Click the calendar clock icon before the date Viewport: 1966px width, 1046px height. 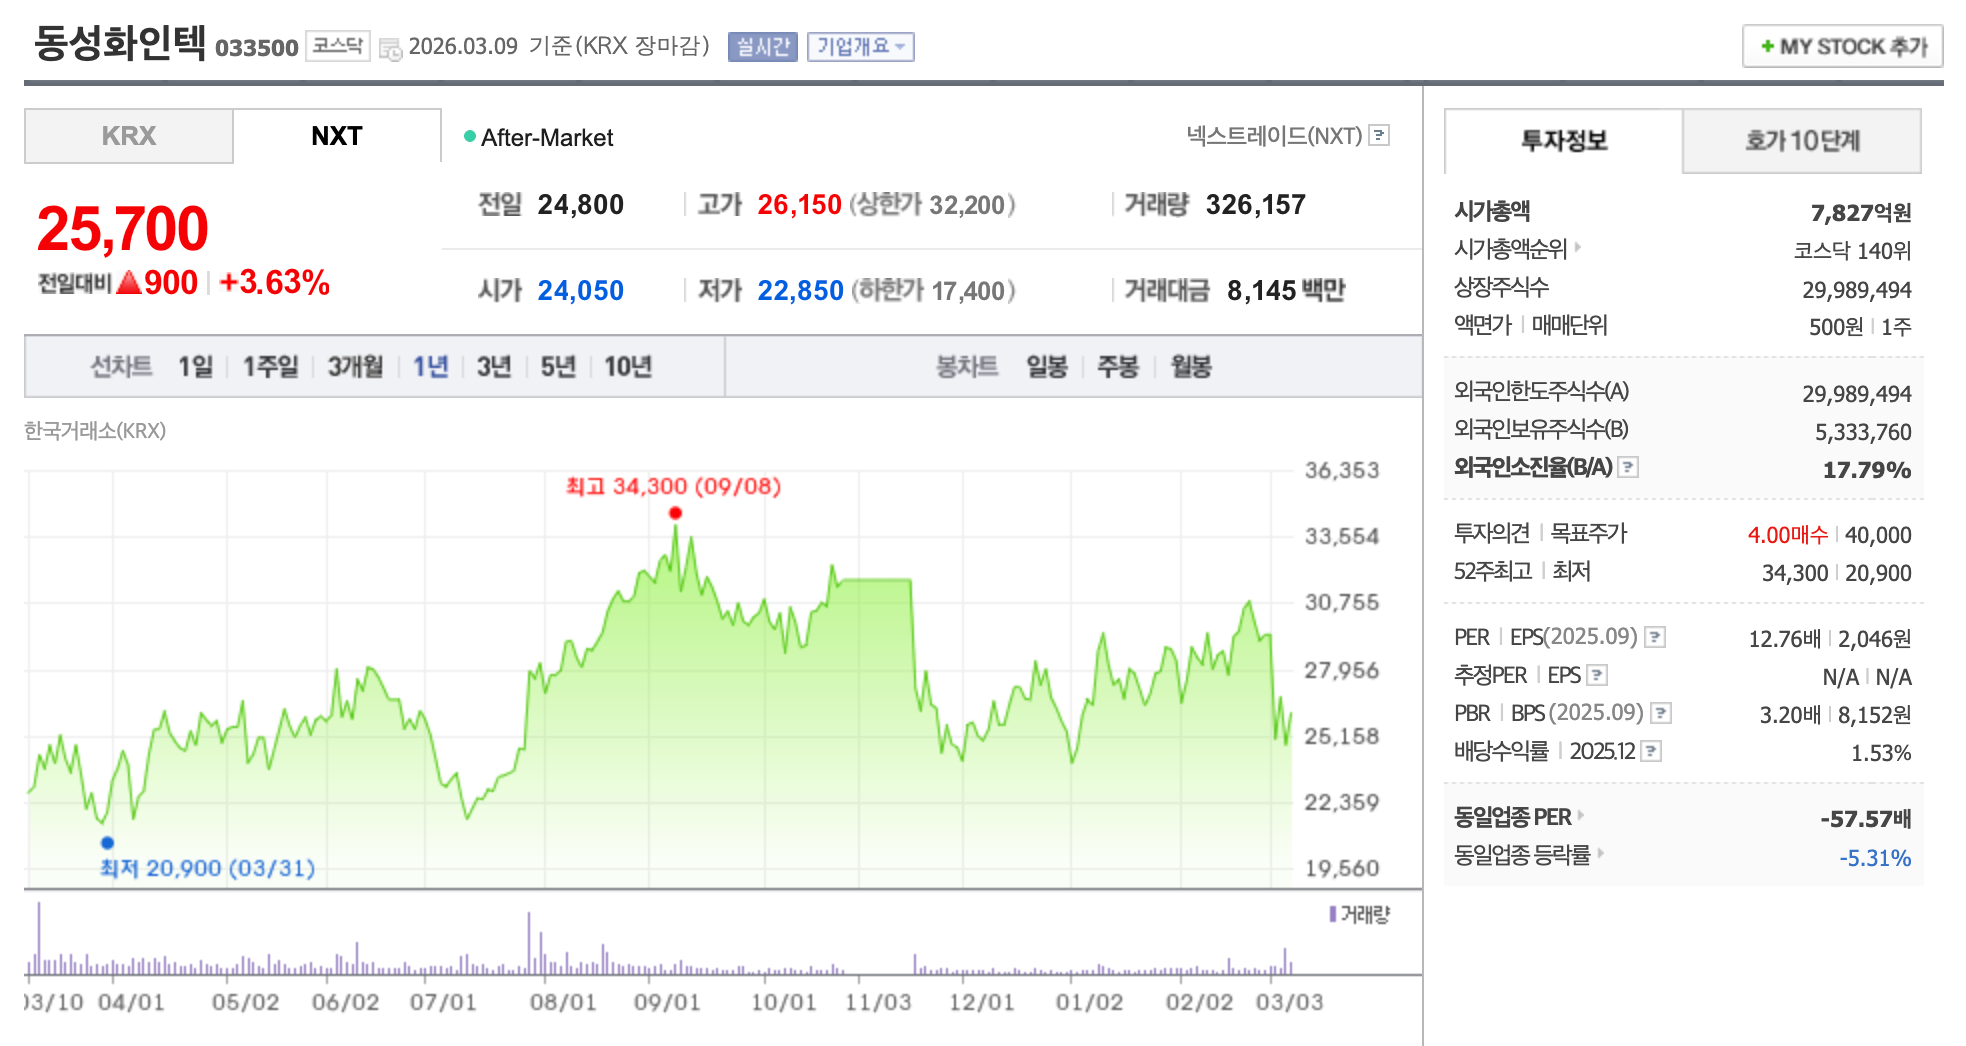[390, 48]
